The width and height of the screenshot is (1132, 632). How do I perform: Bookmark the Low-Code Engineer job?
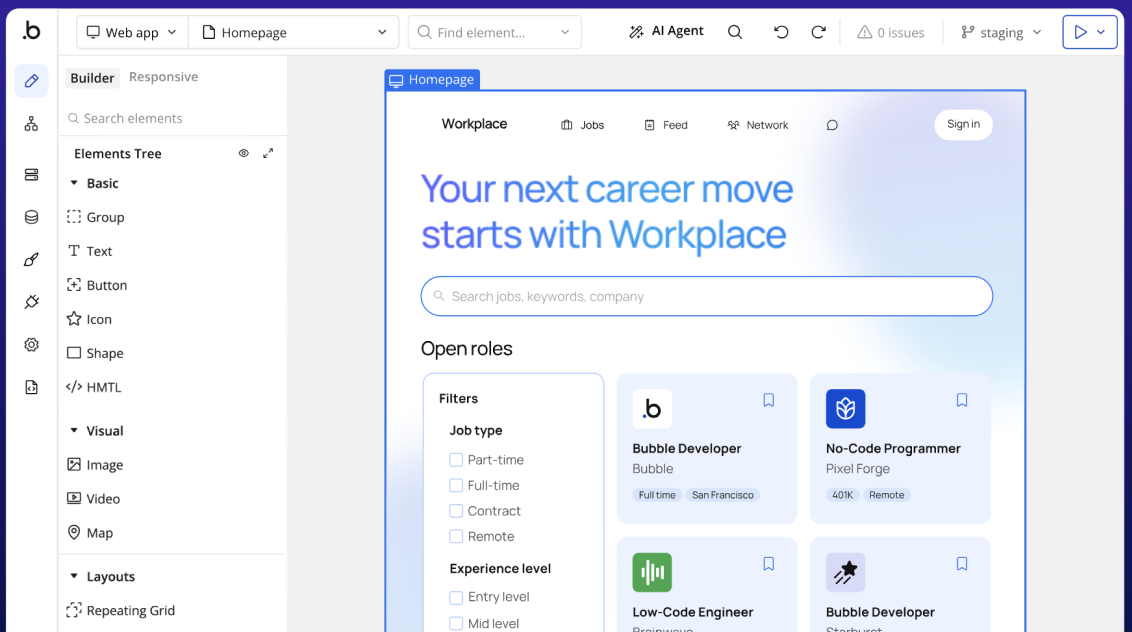[768, 563]
